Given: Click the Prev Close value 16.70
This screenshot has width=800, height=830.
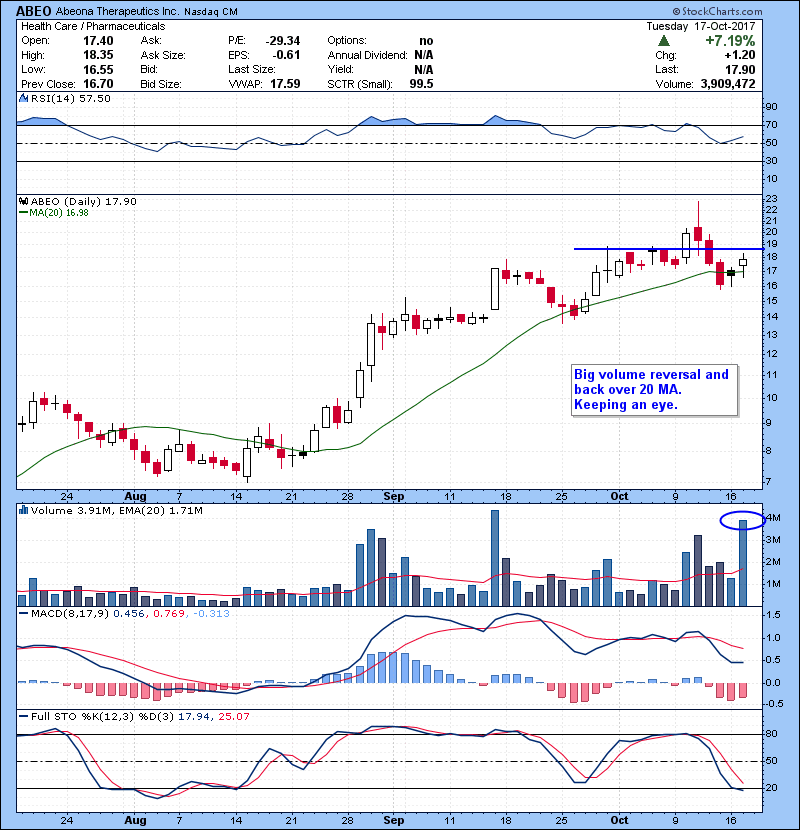Looking at the screenshot, I should tap(98, 84).
